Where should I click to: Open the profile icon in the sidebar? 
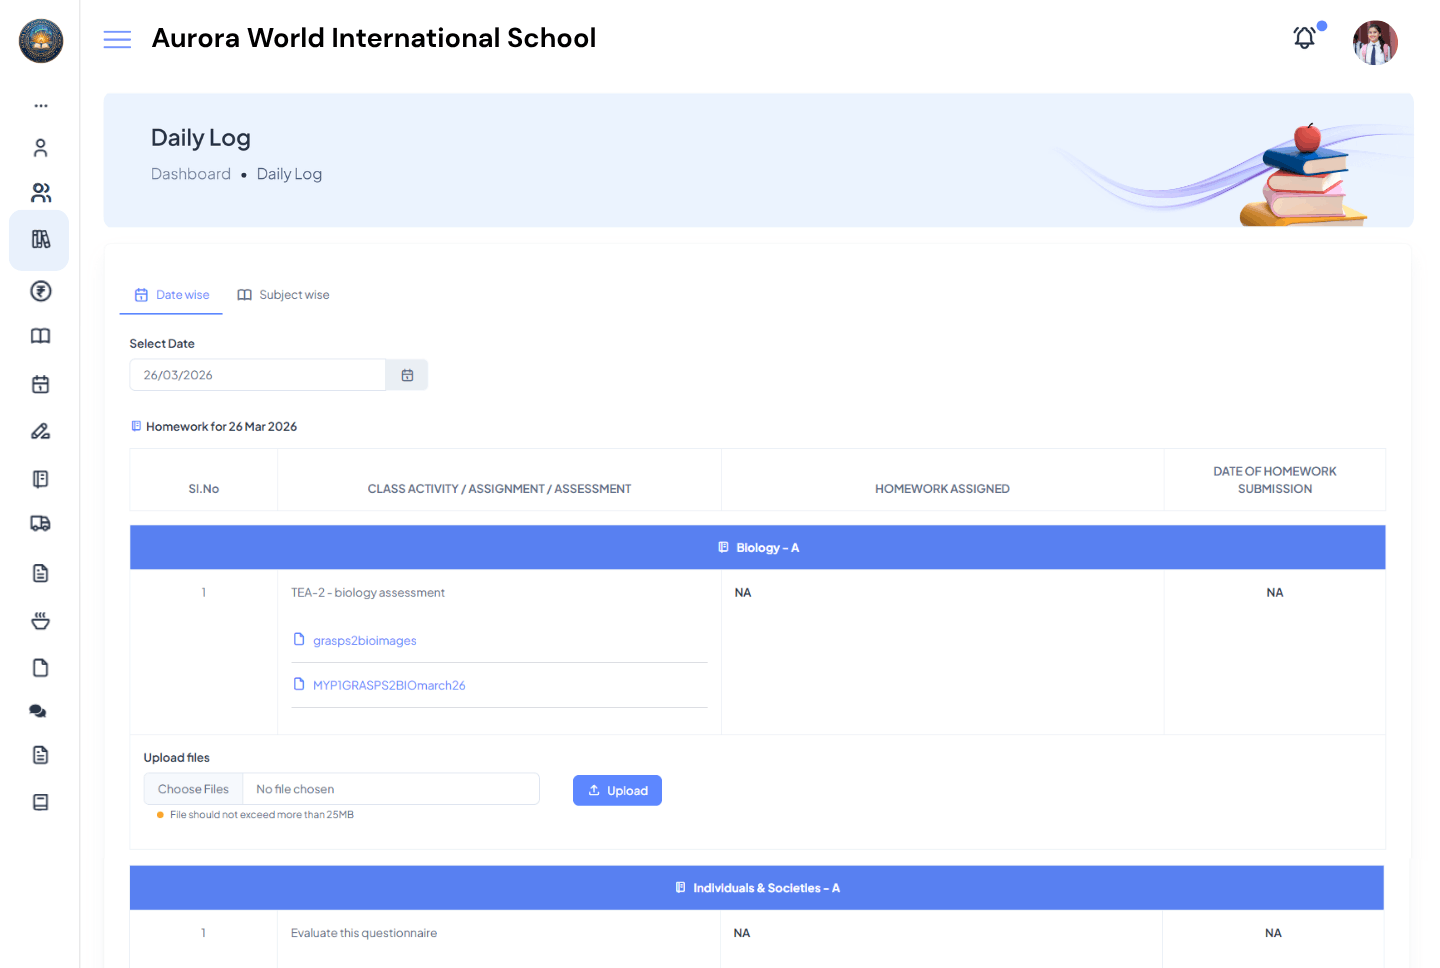[40, 147]
